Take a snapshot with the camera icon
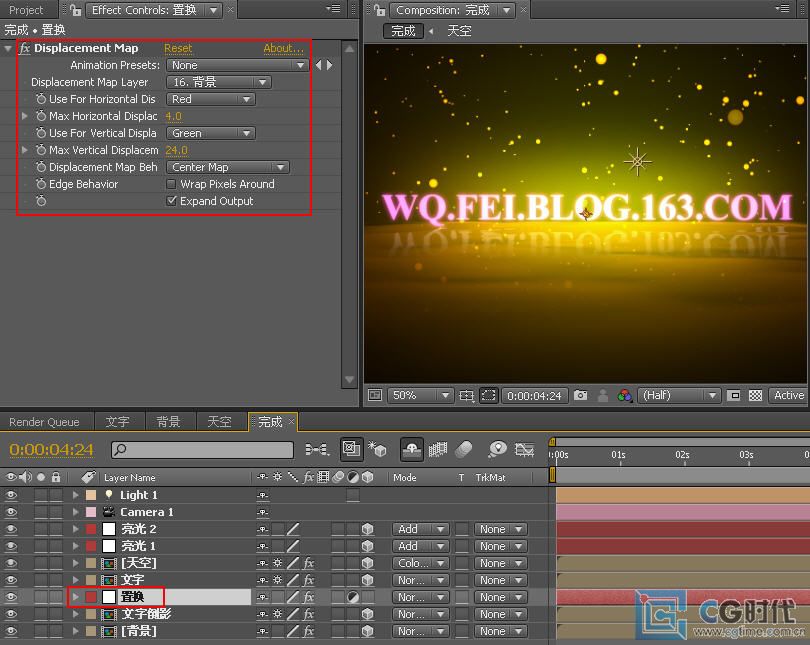Viewport: 810px width, 645px height. 581,396
